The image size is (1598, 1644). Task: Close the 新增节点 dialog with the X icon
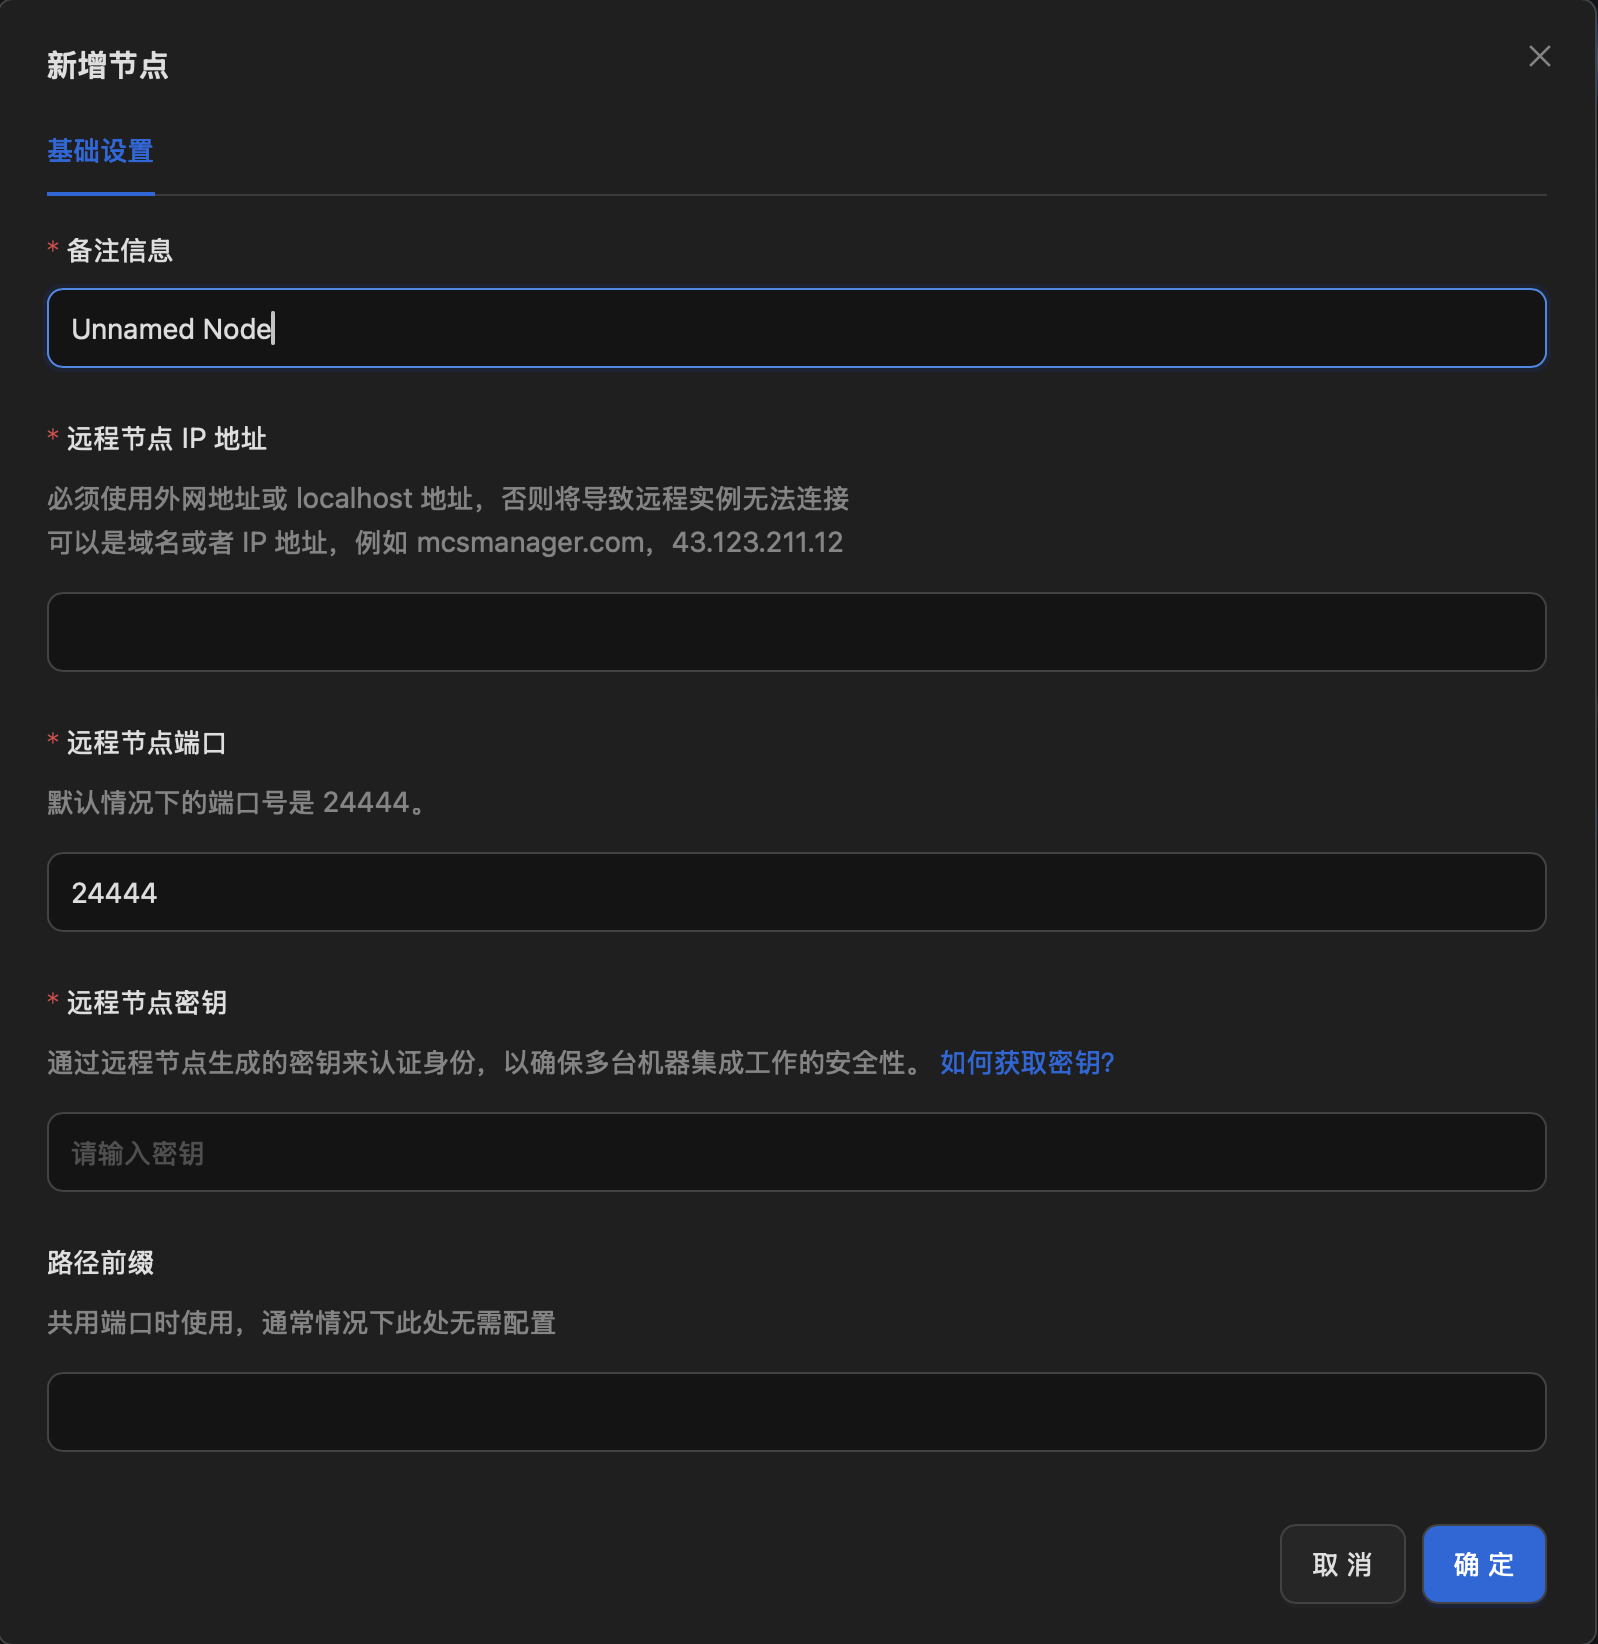pyautogui.click(x=1539, y=57)
